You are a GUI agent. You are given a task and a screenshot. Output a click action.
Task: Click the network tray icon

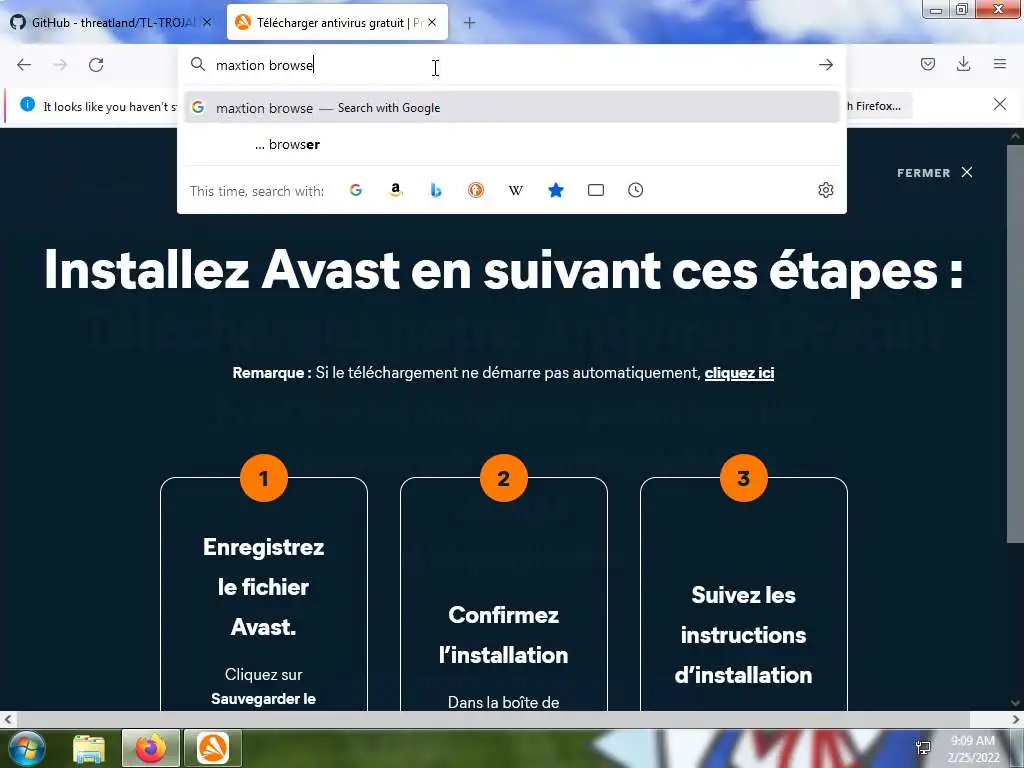click(x=923, y=748)
